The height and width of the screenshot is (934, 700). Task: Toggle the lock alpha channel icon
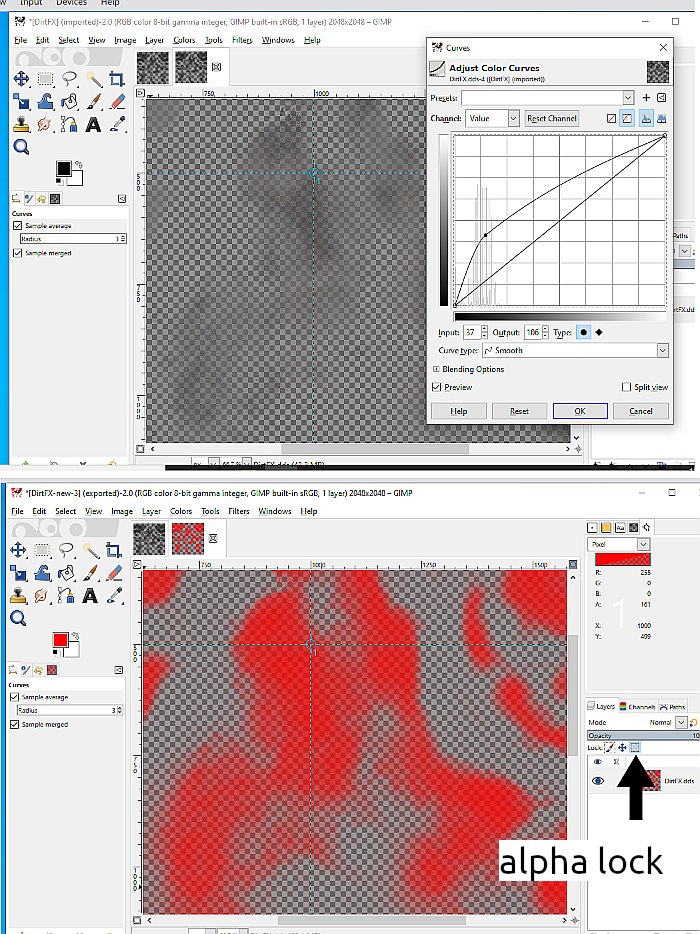(635, 747)
